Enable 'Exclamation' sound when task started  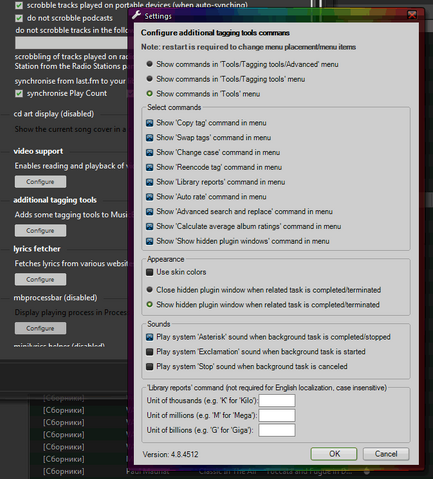[x=150, y=352]
